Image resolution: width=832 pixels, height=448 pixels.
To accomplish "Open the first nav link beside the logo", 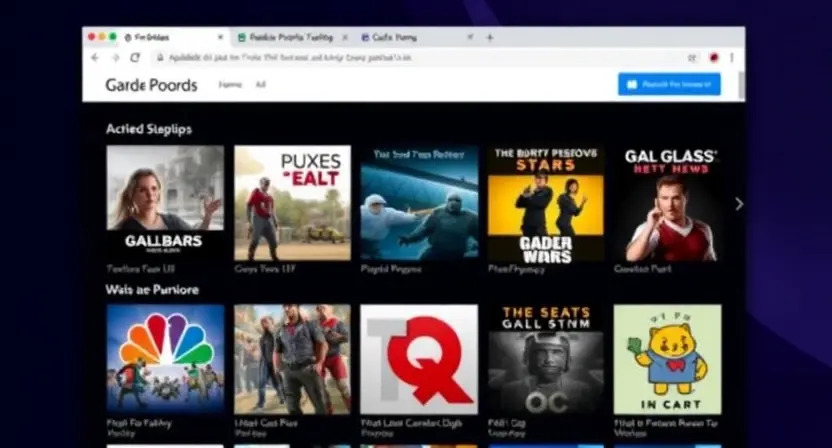I will pos(230,84).
